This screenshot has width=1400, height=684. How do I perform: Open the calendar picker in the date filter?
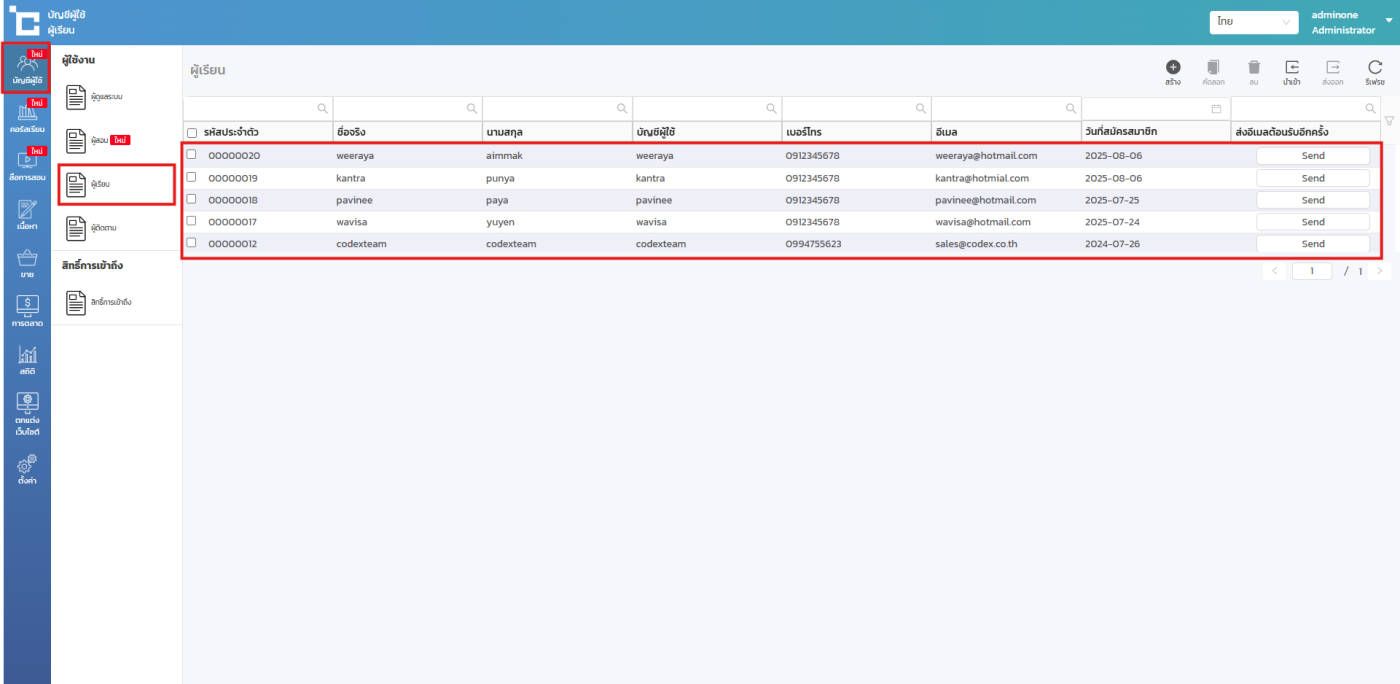click(x=1216, y=108)
